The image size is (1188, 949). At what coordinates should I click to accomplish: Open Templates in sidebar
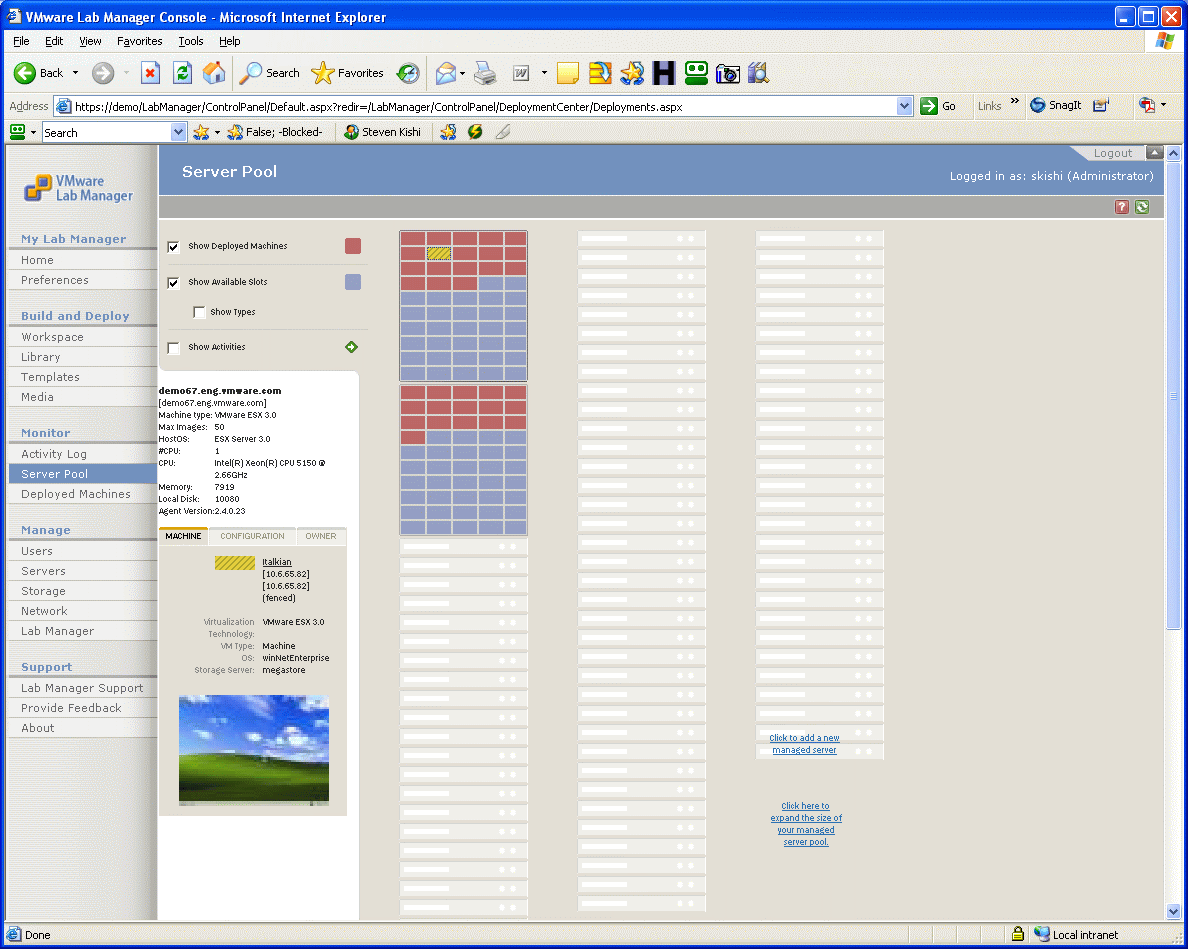coord(50,377)
